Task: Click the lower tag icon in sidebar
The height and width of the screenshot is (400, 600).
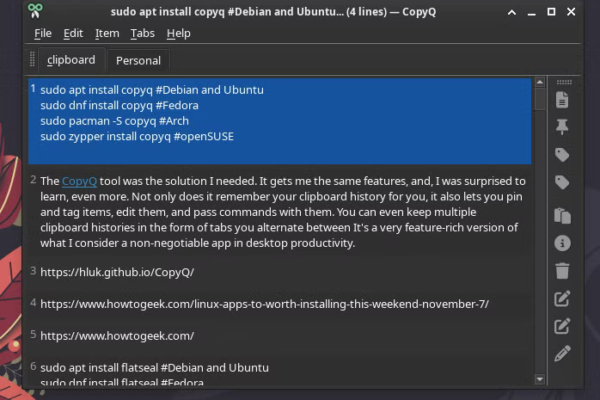Action: tap(562, 183)
